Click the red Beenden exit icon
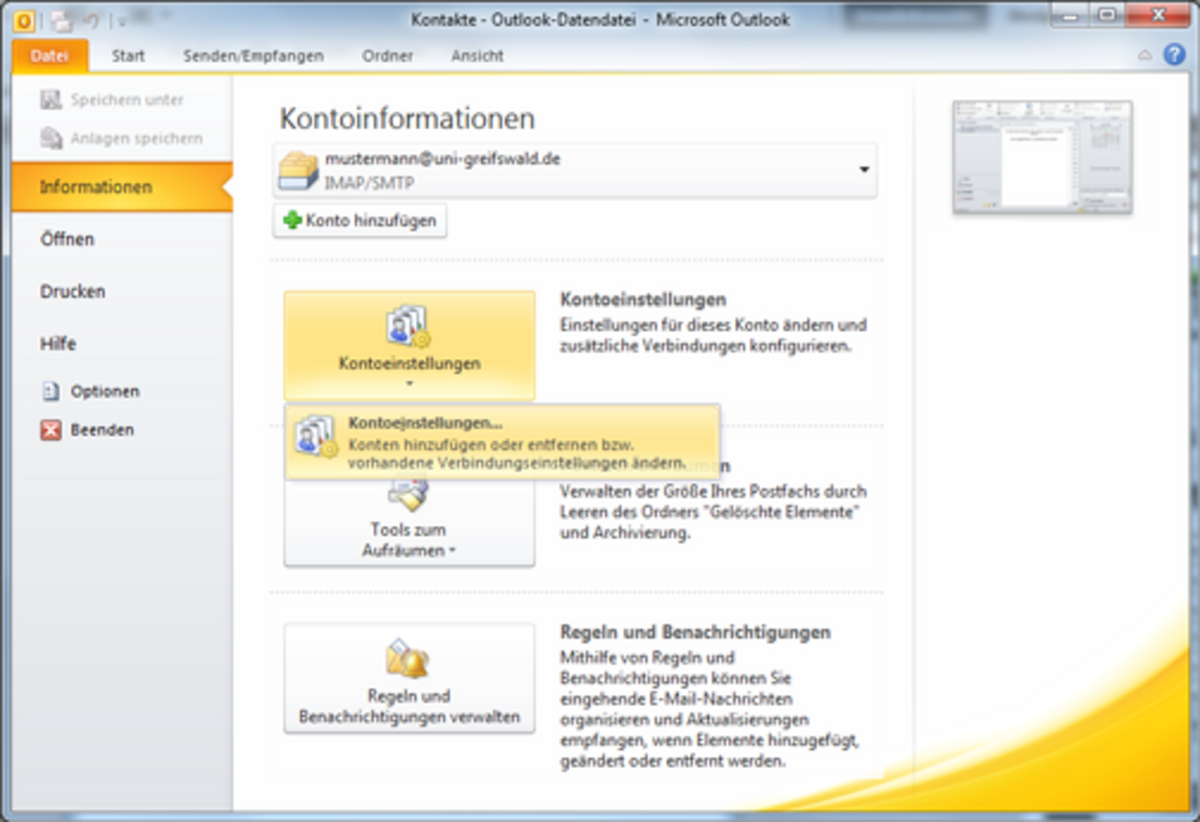 click(x=51, y=430)
